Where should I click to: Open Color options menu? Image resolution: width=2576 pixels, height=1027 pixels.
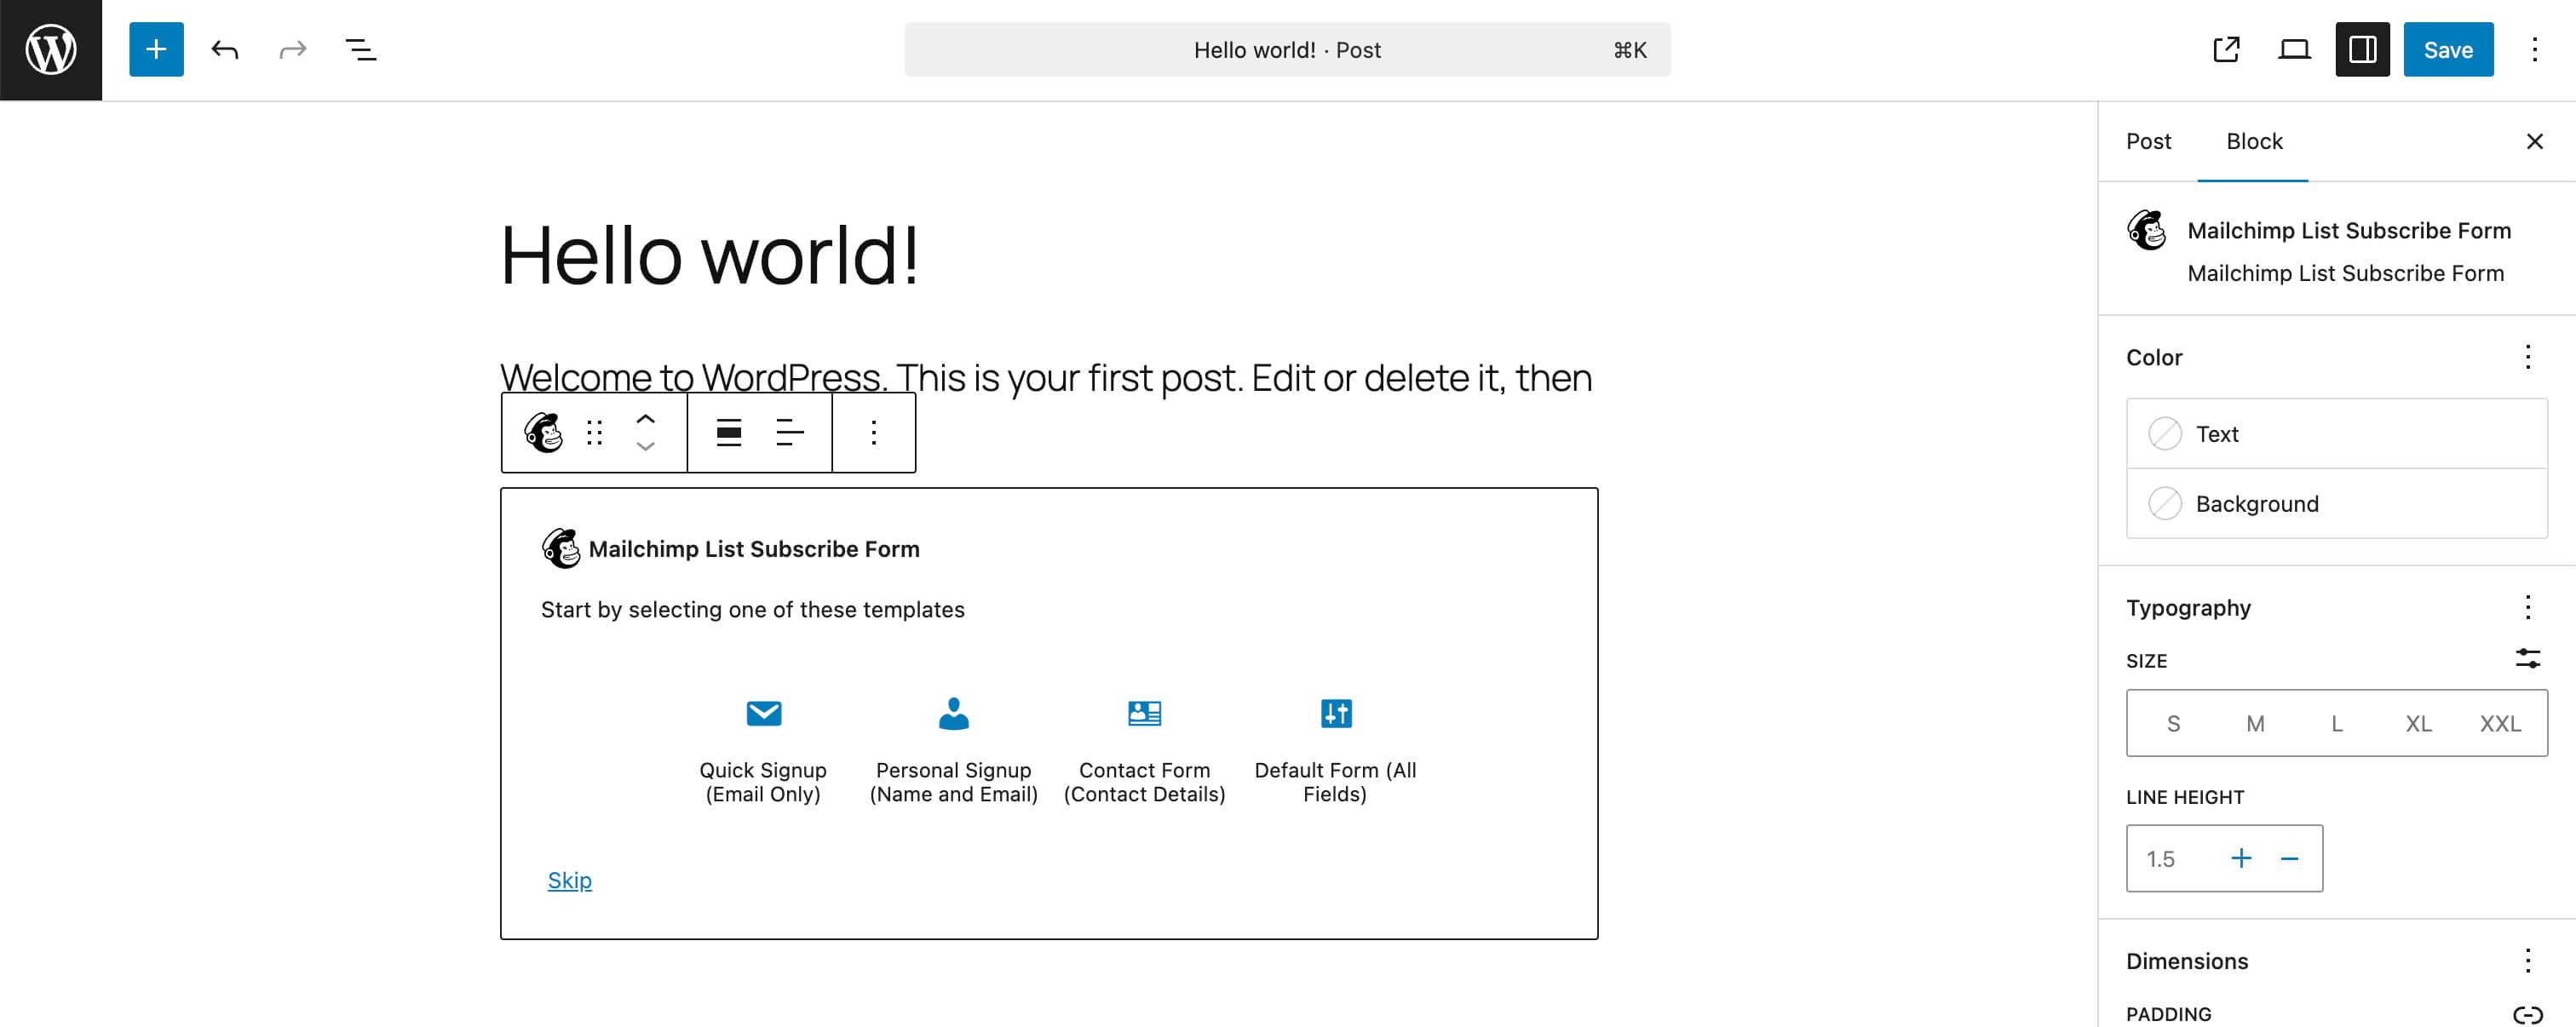[x=2527, y=357]
